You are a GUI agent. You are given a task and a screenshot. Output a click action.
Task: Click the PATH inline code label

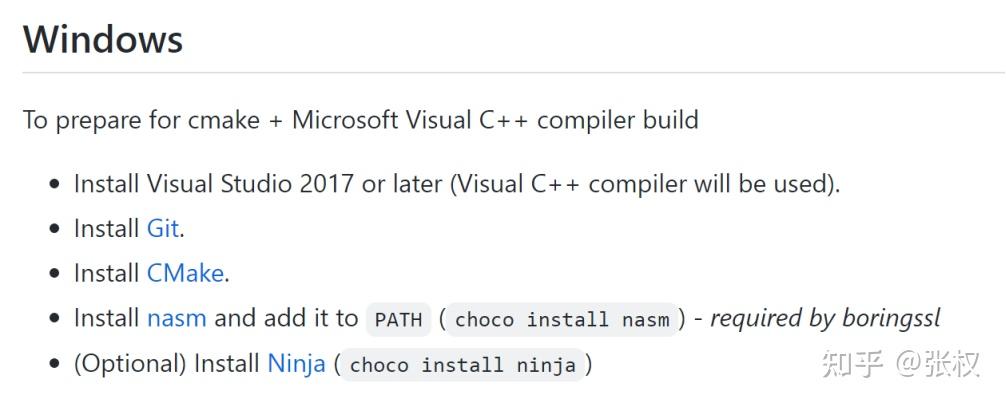(399, 320)
